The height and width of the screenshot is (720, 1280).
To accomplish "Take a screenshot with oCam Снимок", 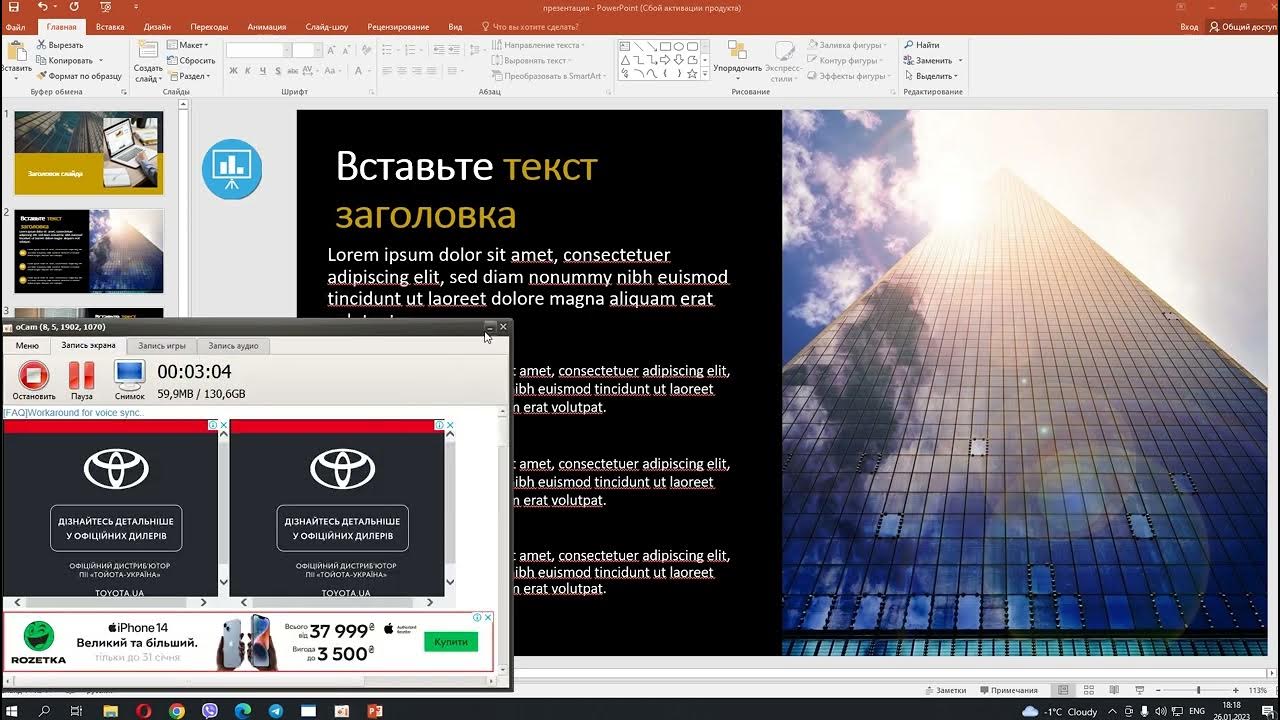I will pyautogui.click(x=129, y=380).
